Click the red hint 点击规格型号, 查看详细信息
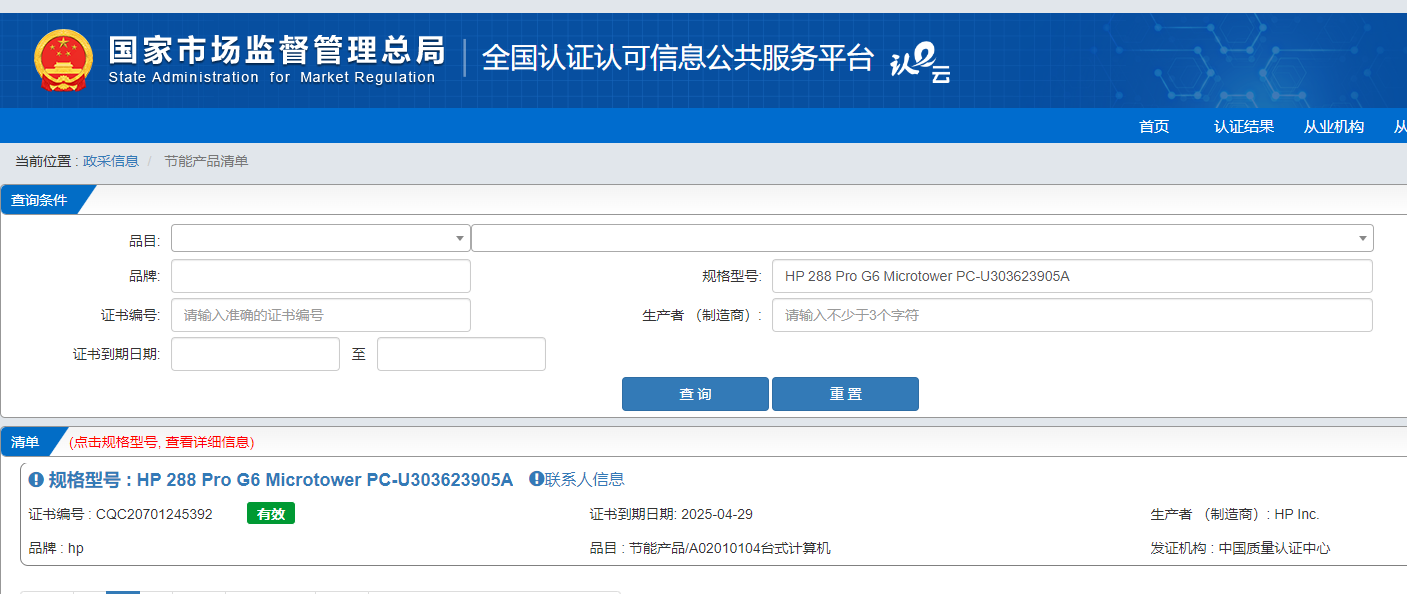 point(162,442)
